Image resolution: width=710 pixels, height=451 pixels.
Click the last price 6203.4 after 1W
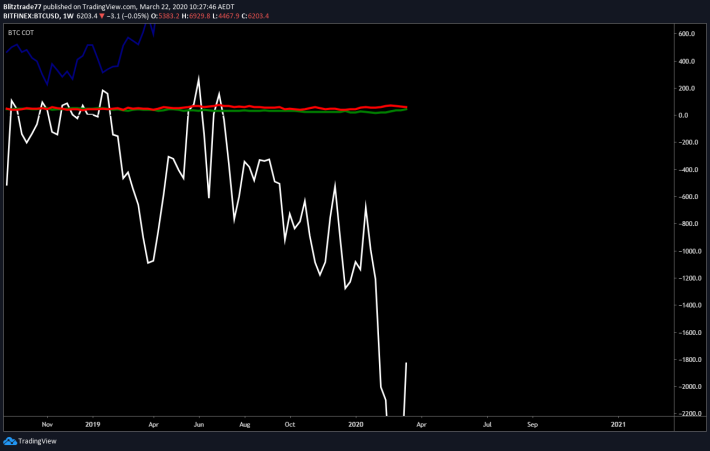[87, 16]
